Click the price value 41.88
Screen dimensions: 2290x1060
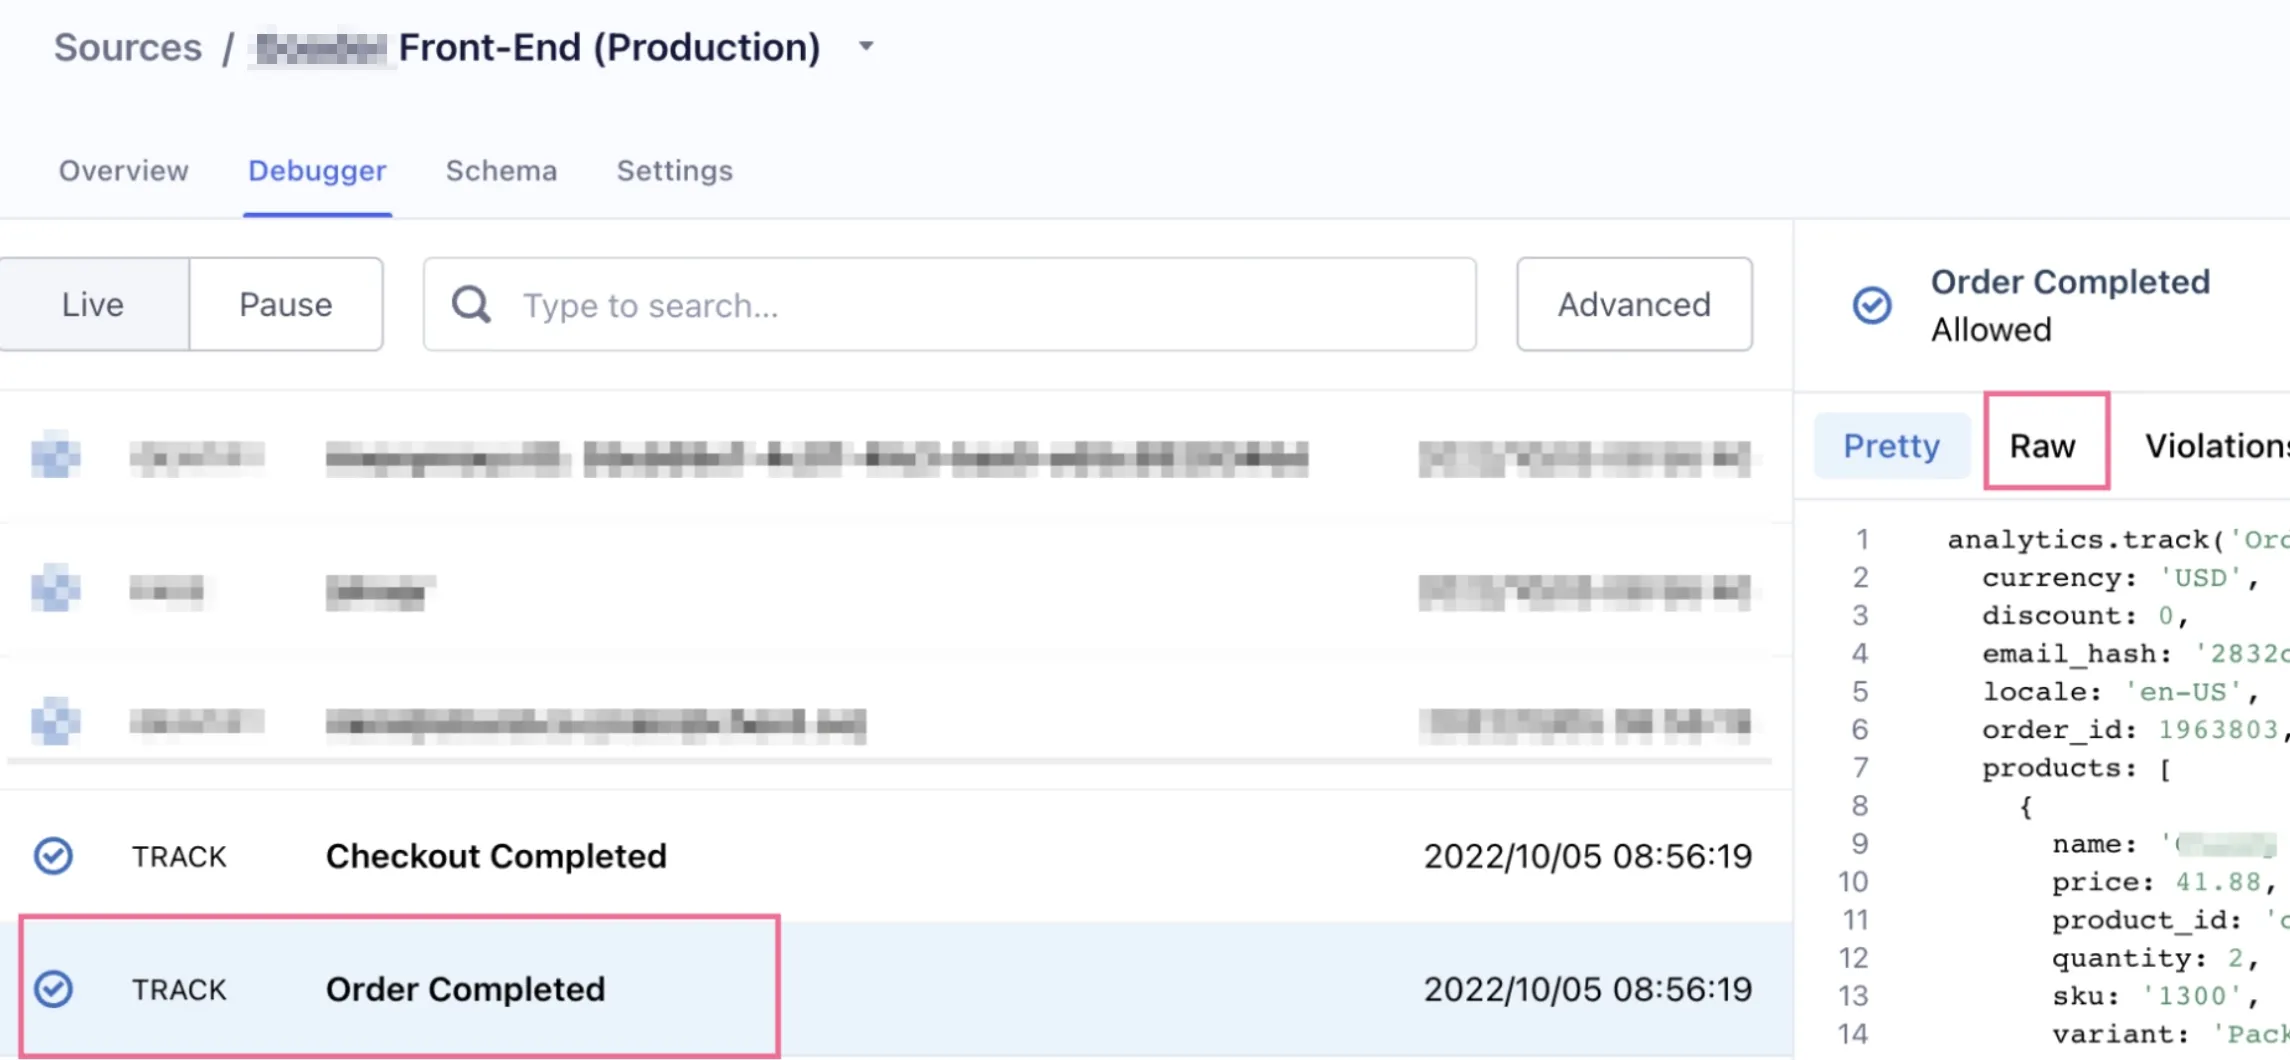(x=2218, y=882)
